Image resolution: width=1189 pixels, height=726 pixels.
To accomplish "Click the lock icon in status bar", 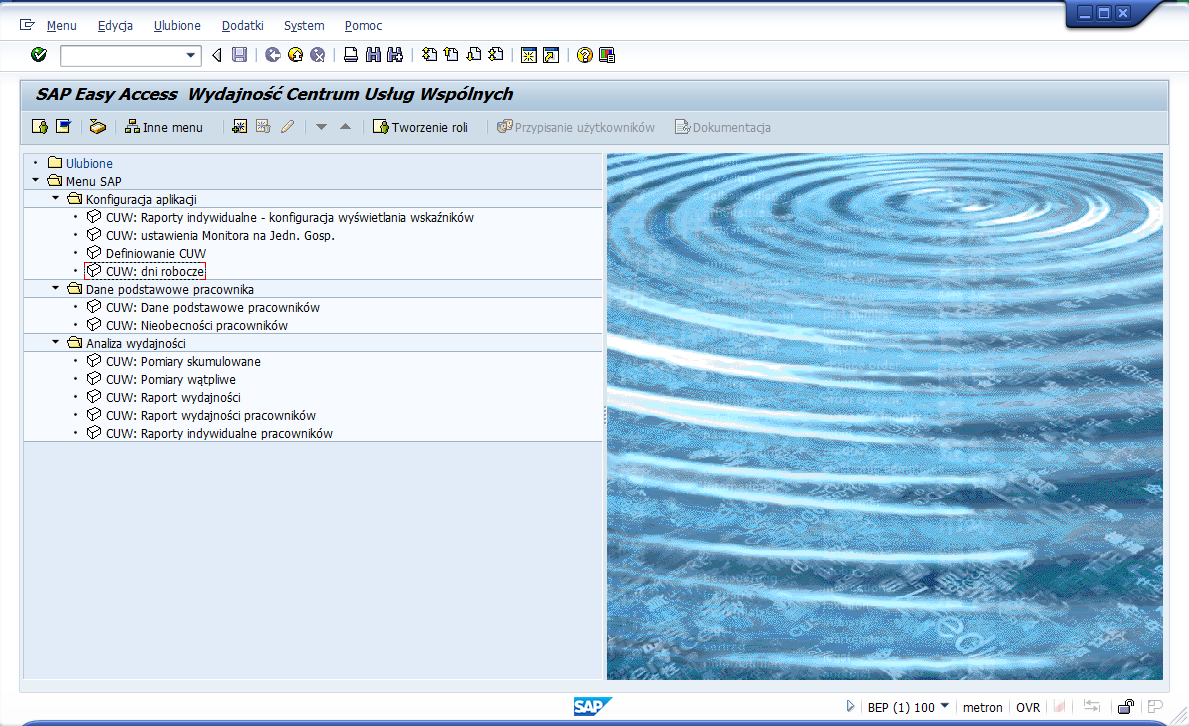I will [1126, 707].
